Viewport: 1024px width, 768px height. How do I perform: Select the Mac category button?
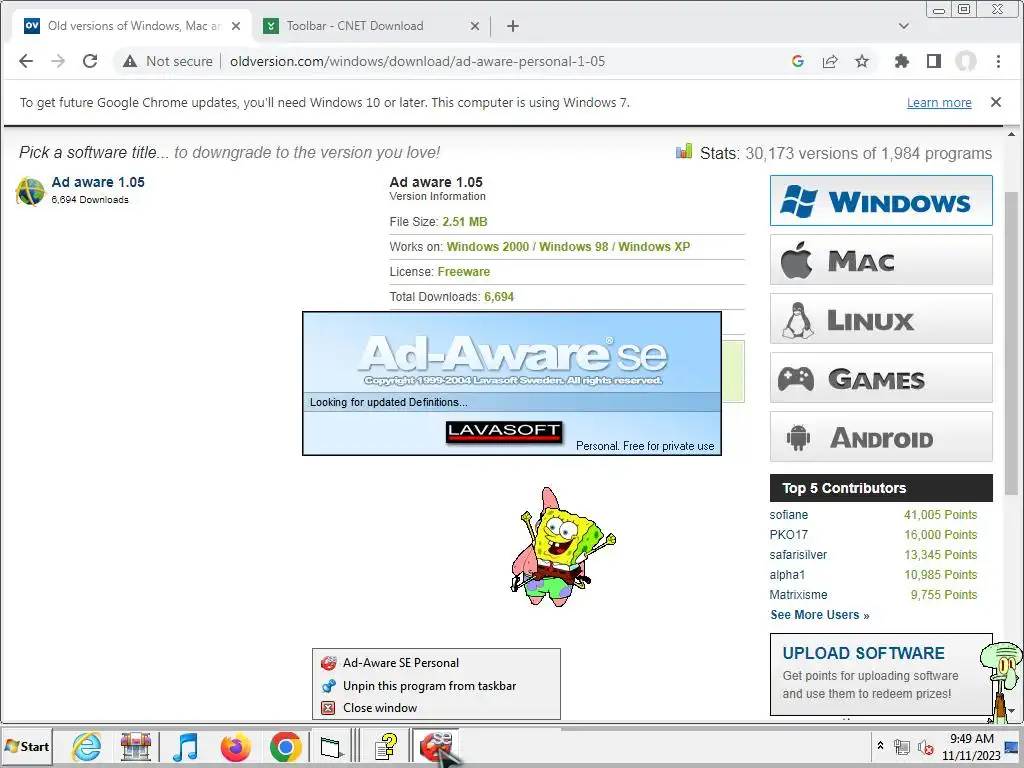click(881, 260)
